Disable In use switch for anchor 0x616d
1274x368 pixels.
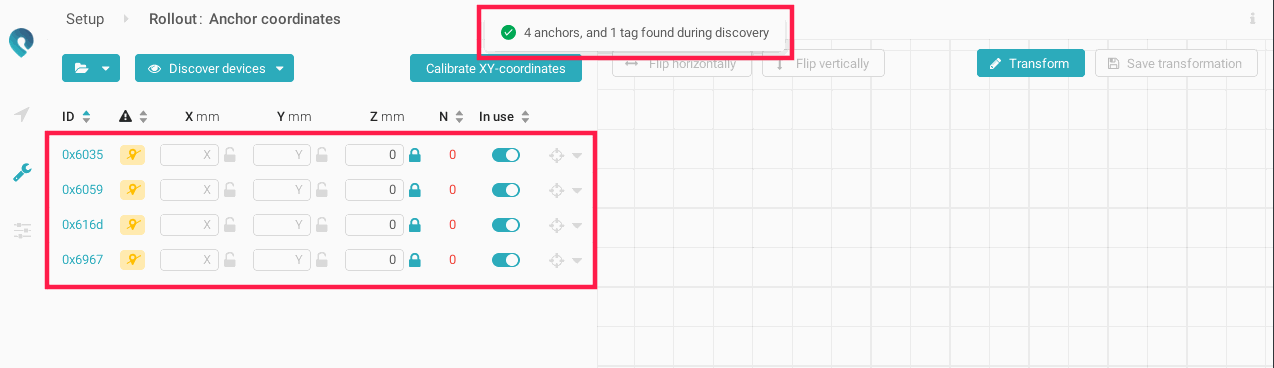point(506,225)
